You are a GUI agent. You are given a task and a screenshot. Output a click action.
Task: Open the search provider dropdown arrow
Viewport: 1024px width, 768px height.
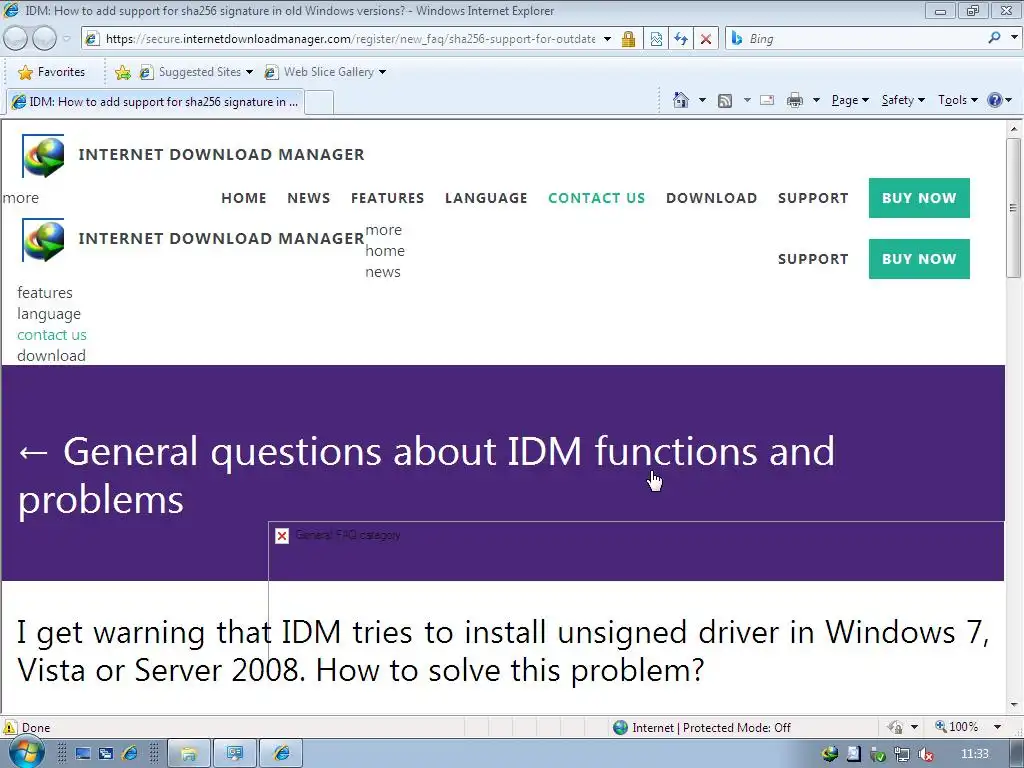pos(1014,38)
